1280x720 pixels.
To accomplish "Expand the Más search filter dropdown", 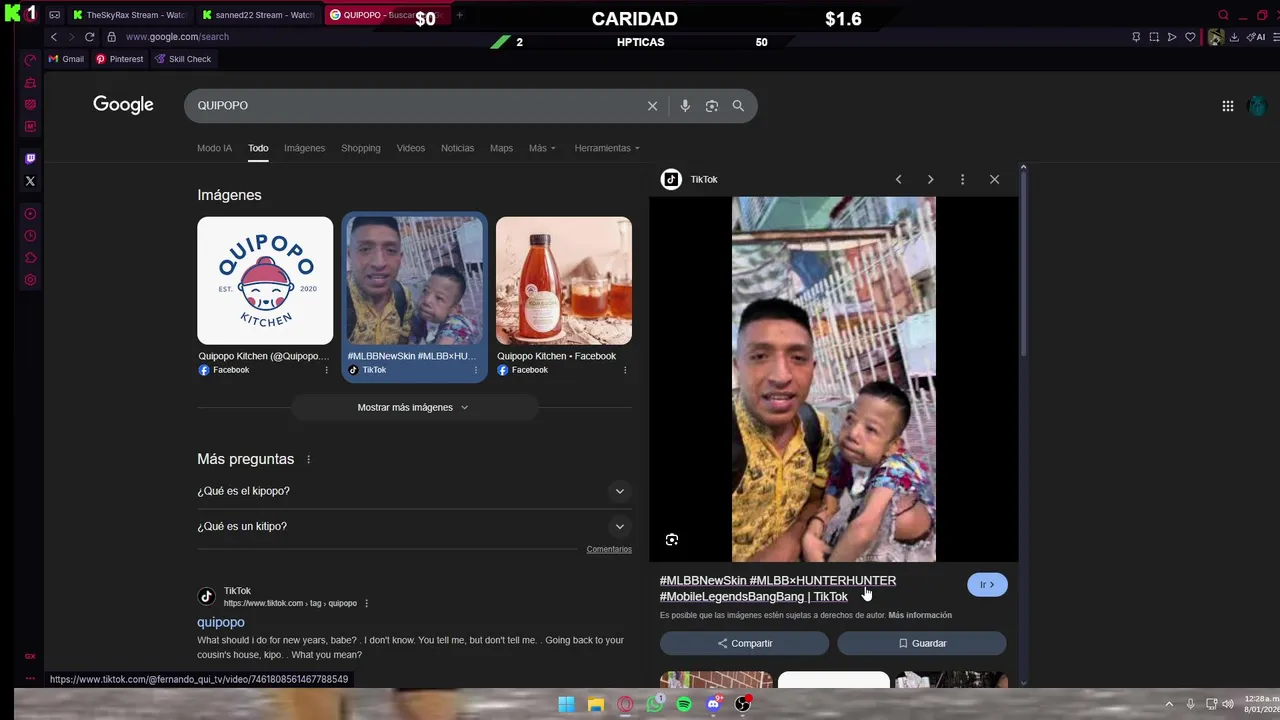I will coord(542,148).
